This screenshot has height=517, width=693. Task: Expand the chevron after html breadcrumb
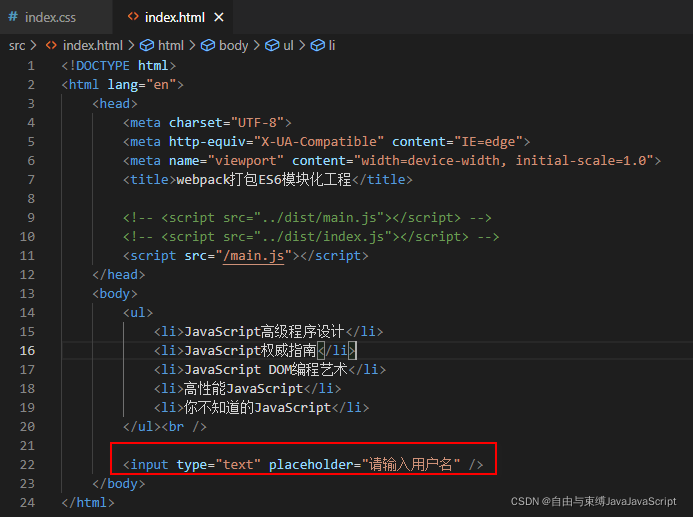click(192, 46)
